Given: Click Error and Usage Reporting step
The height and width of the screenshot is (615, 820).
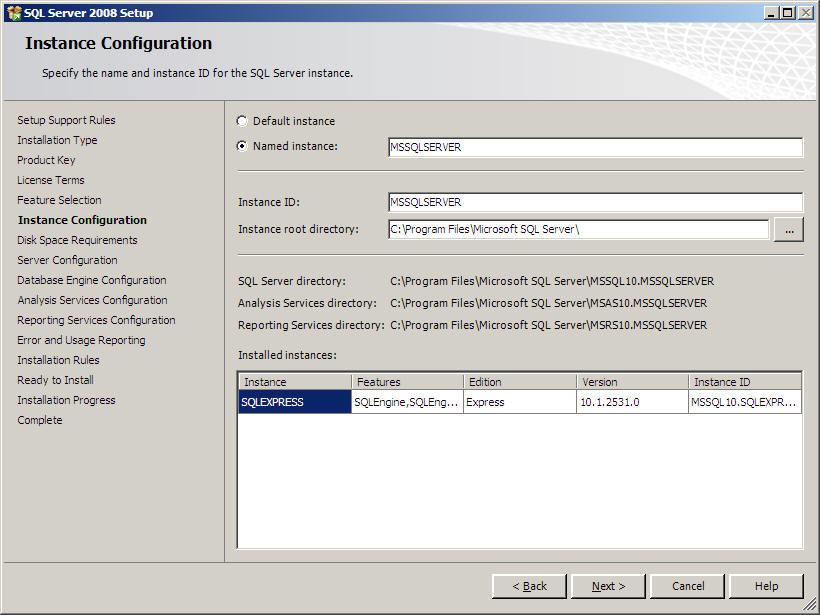Looking at the screenshot, I should click(81, 340).
